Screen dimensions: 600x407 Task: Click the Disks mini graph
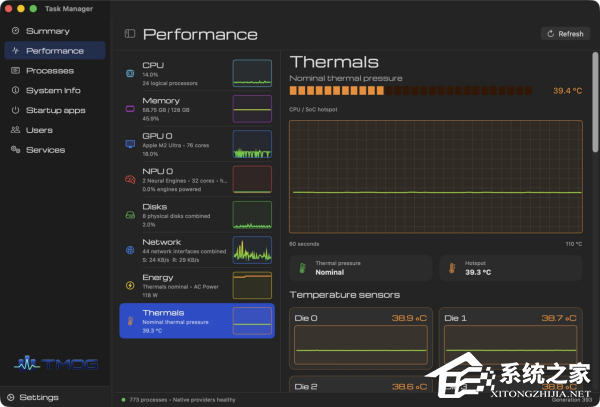(252, 215)
